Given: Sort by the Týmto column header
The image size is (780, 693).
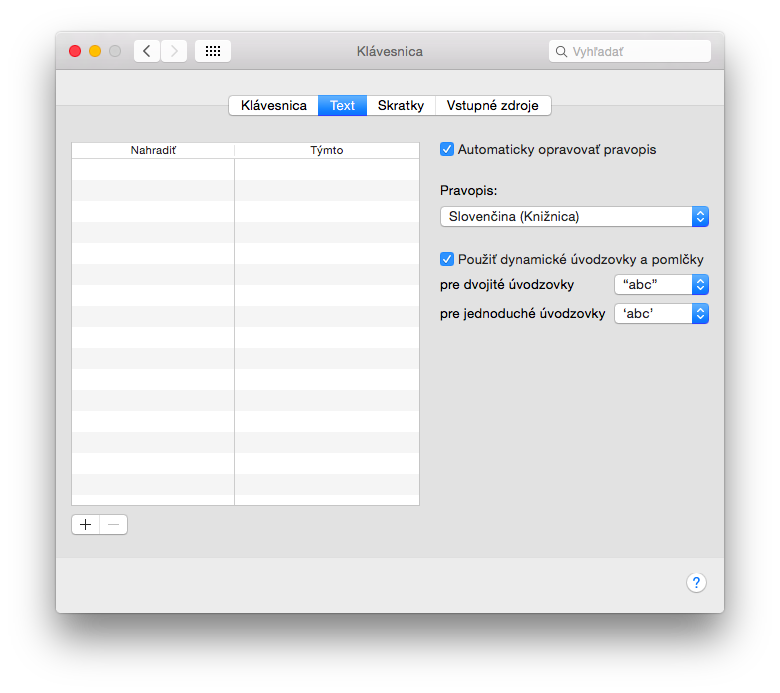Looking at the screenshot, I should point(327,150).
